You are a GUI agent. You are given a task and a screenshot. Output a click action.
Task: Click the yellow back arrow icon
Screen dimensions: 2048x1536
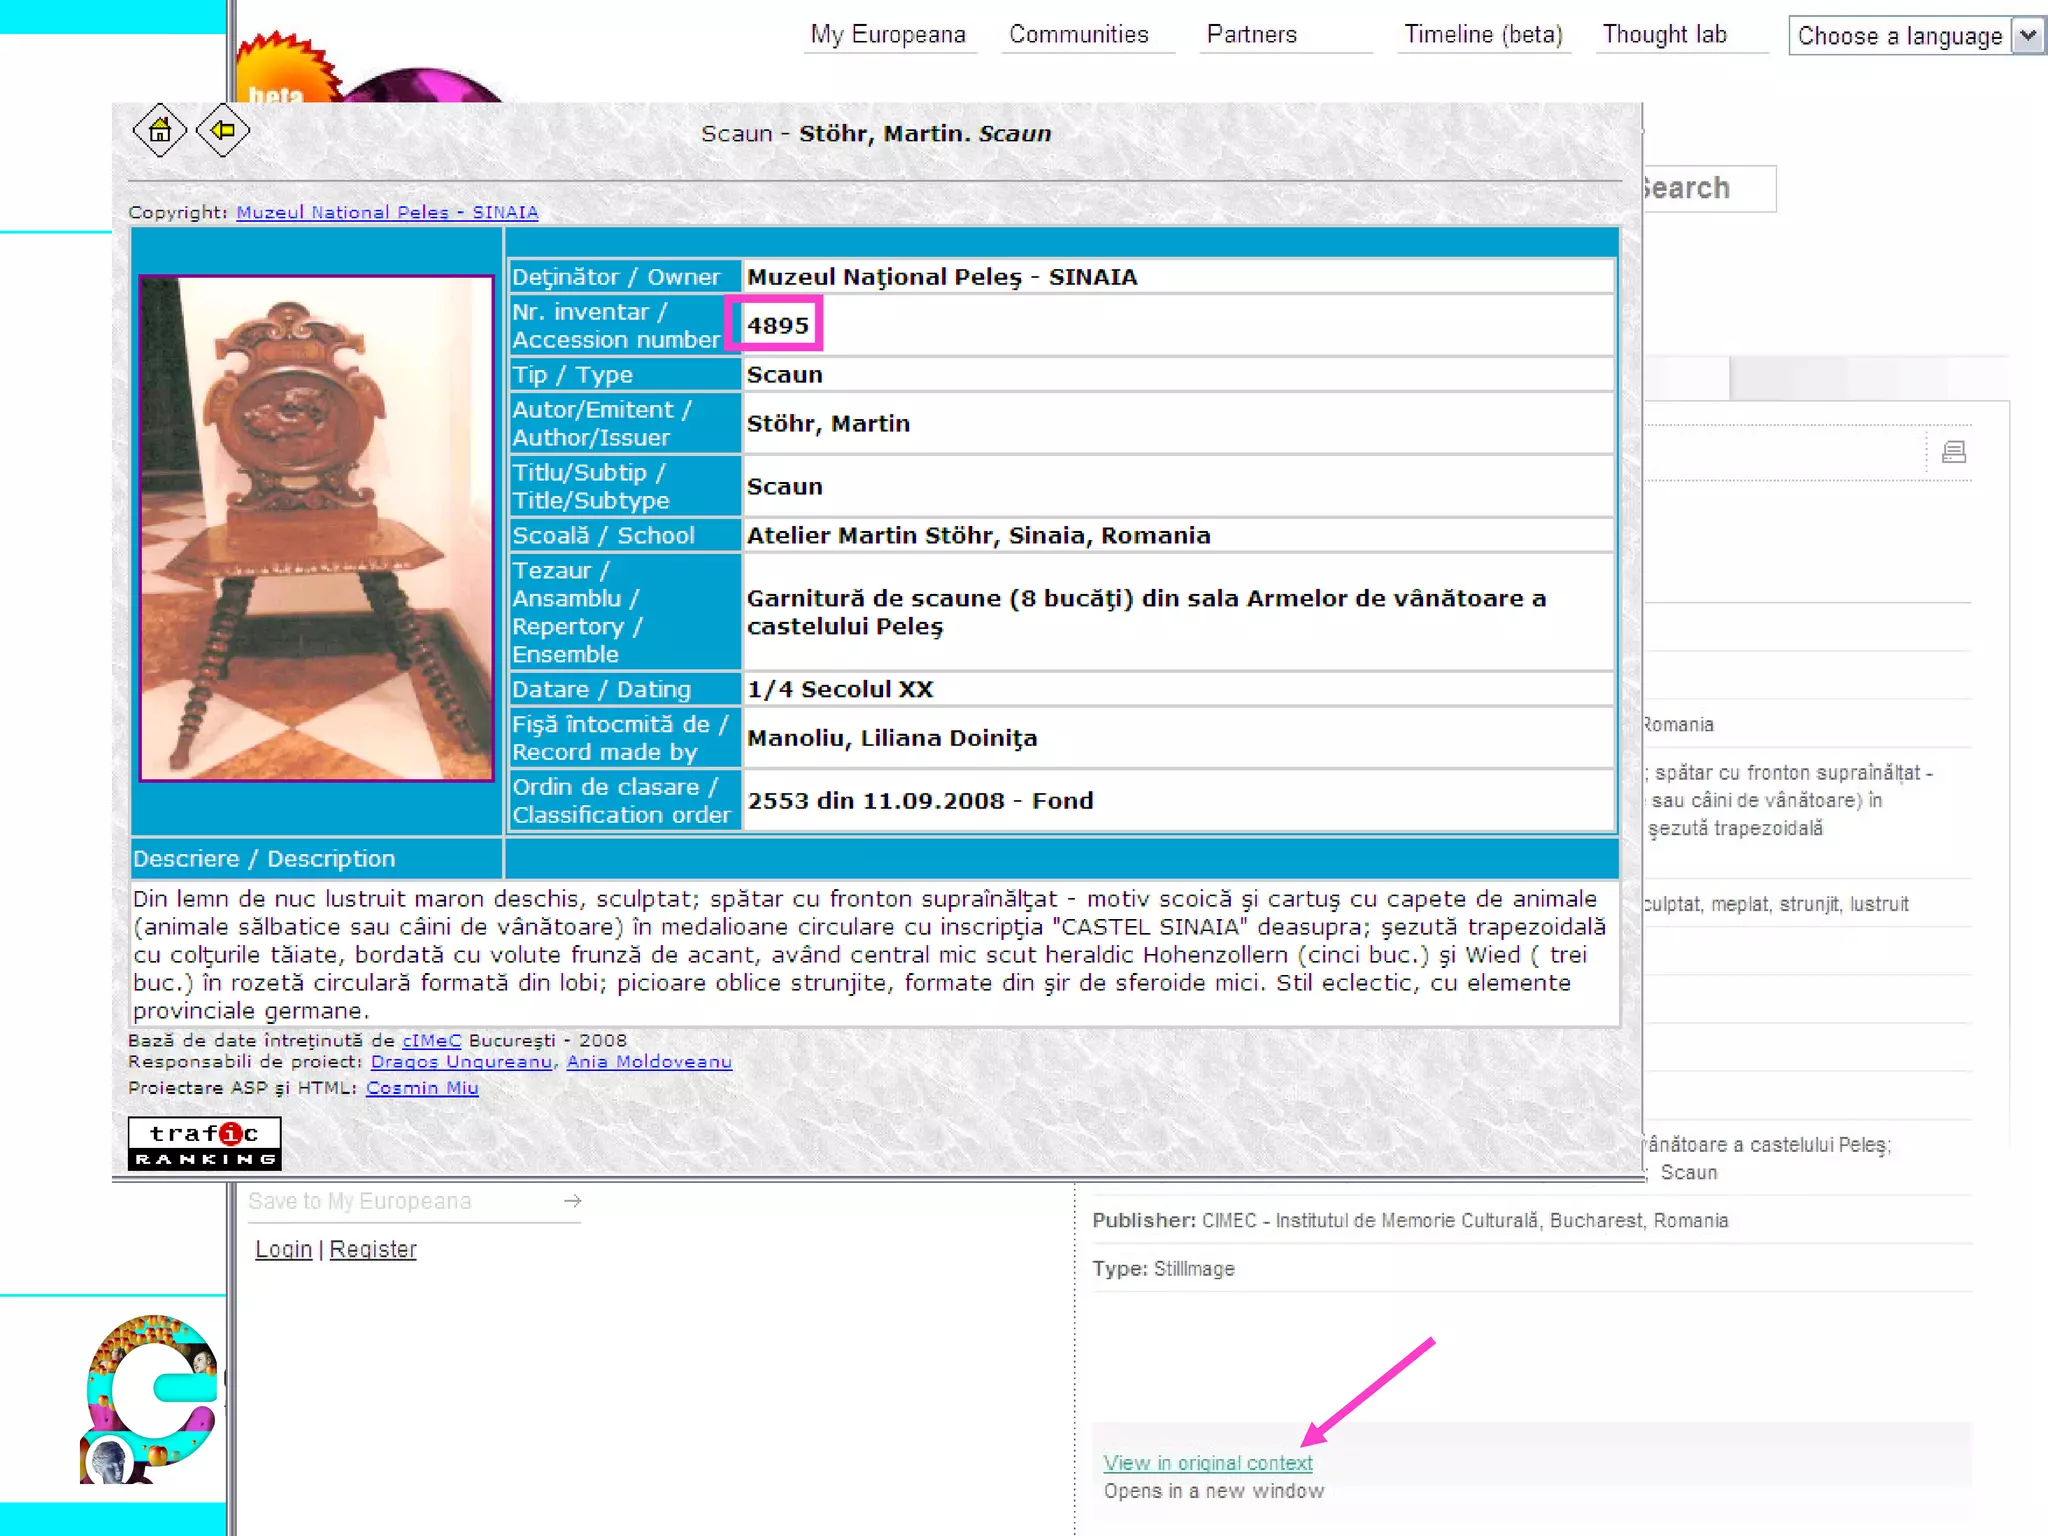pyautogui.click(x=222, y=130)
